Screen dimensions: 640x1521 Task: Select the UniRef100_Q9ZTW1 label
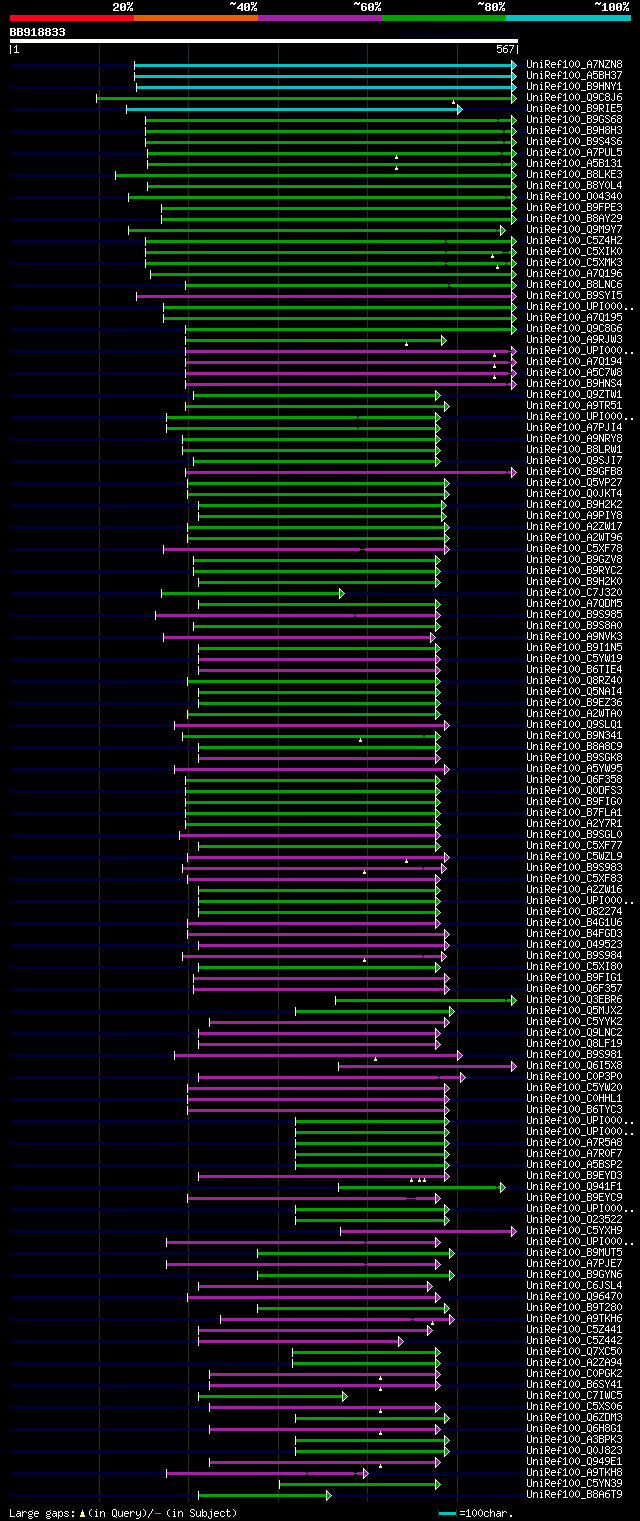pyautogui.click(x=574, y=394)
